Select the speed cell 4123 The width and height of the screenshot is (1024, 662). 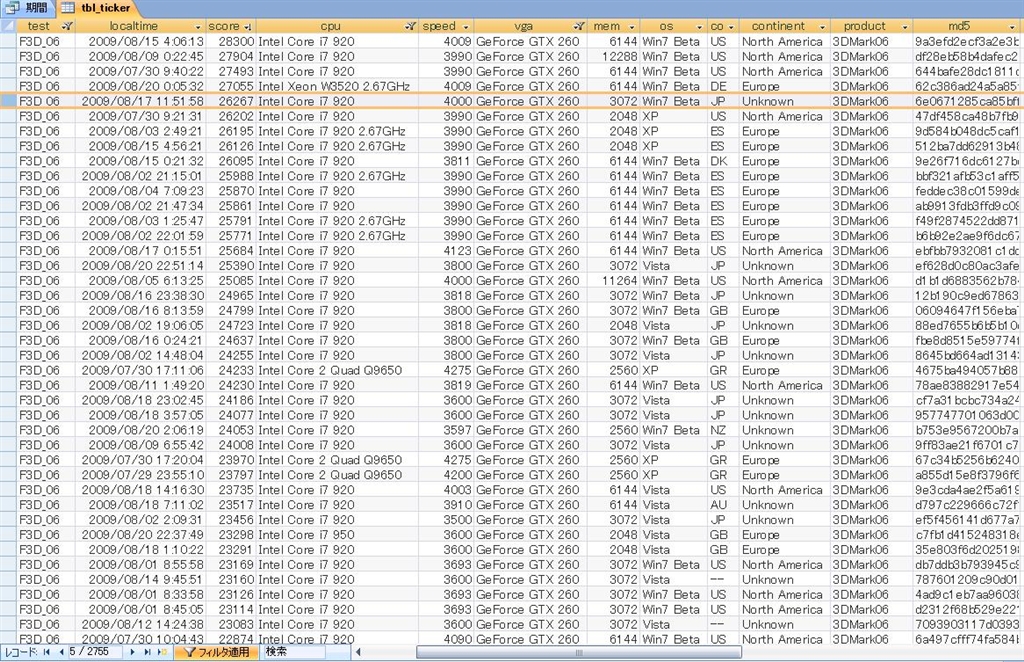(x=446, y=251)
